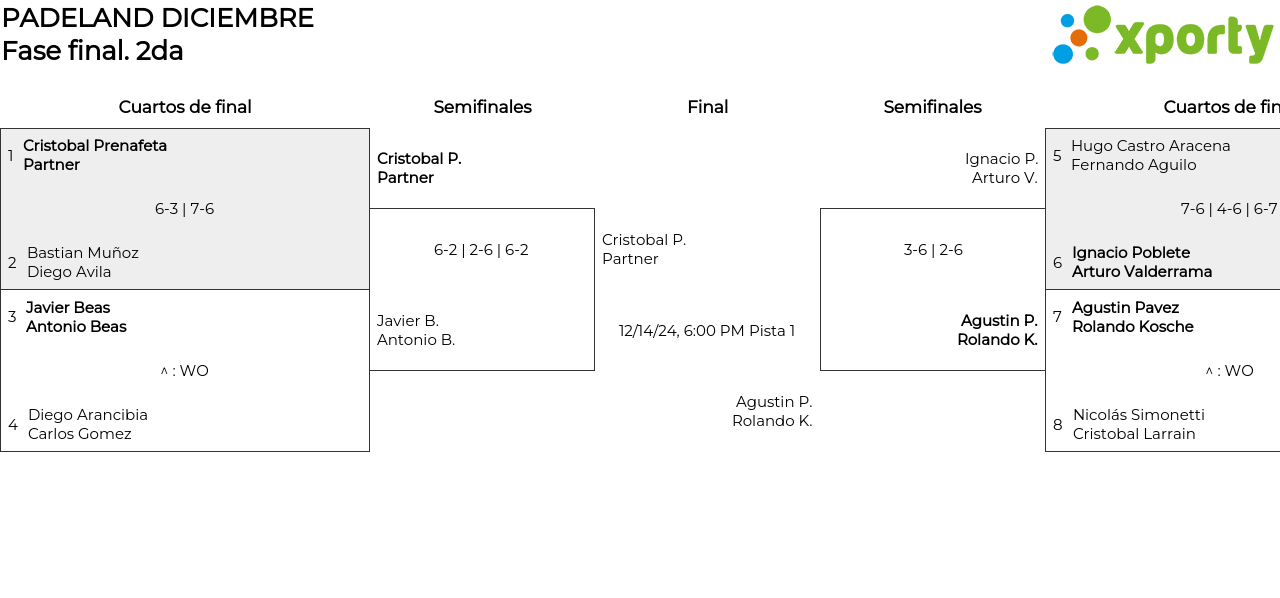Click Bastian Muñoz and Diego Avila team
Viewport: 1280px width, 598px height.
click(83, 262)
